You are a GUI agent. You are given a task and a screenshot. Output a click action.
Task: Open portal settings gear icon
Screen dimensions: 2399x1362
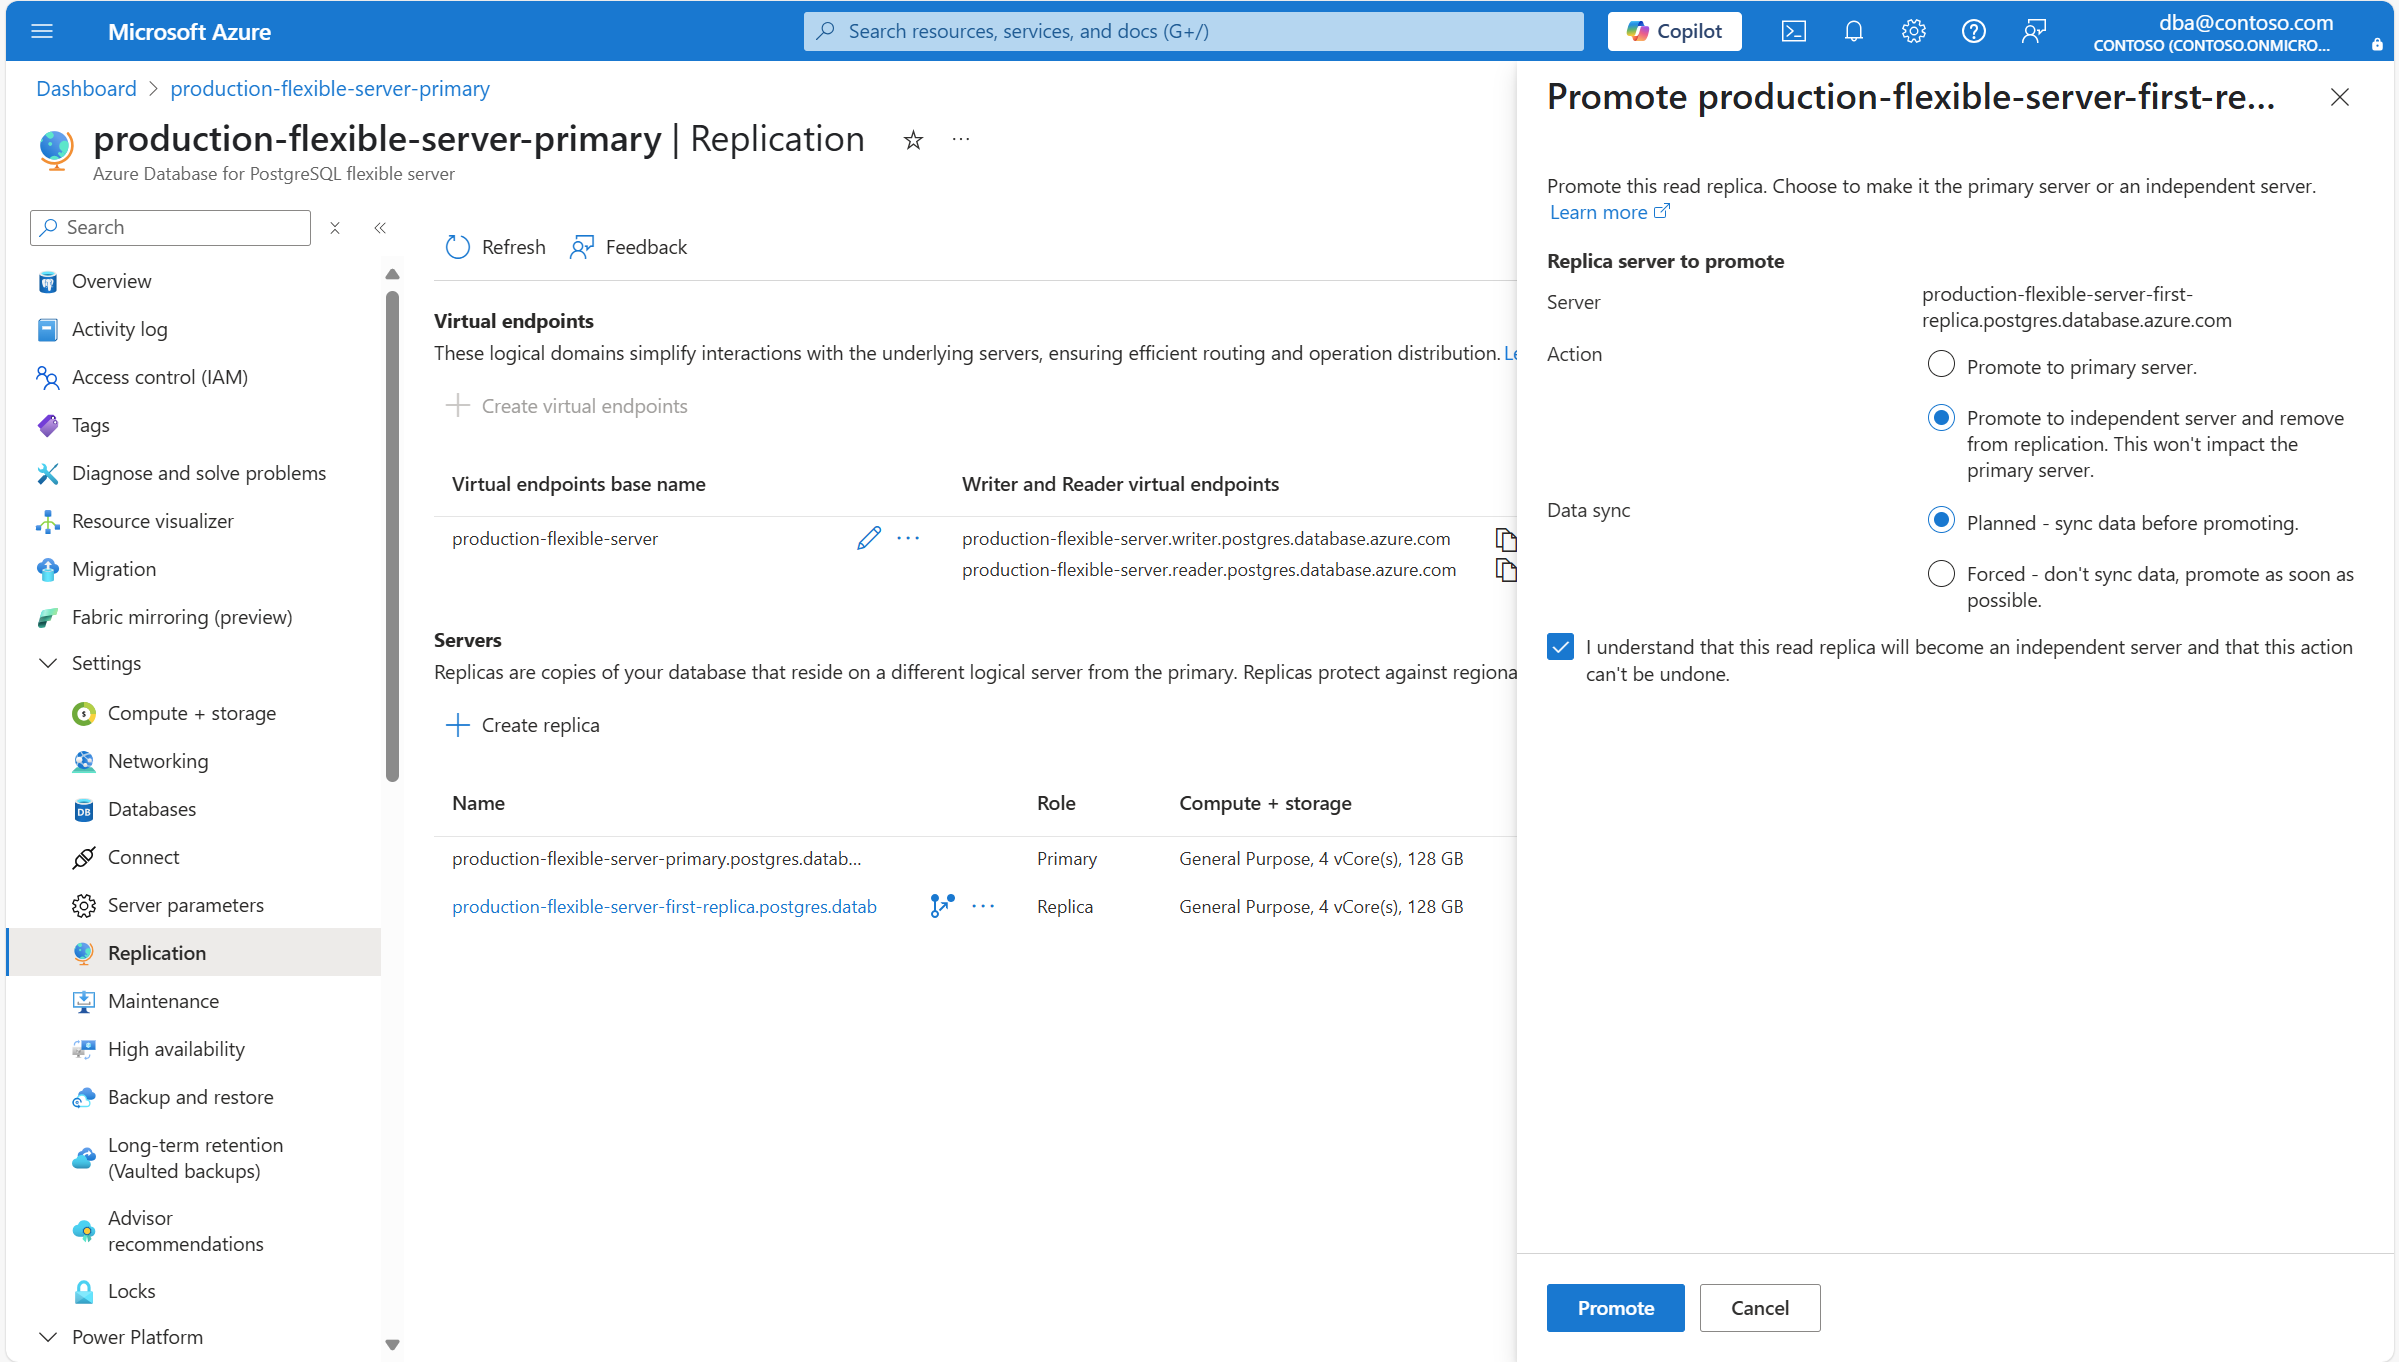[x=1913, y=31]
